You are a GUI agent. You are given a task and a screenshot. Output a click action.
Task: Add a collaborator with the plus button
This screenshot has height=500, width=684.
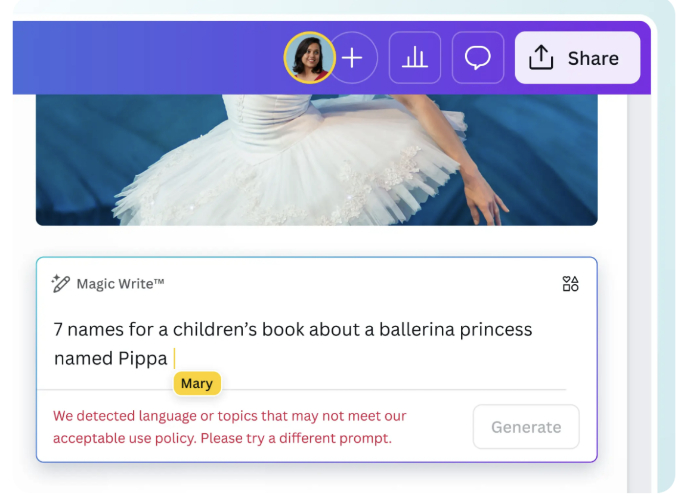pos(352,58)
